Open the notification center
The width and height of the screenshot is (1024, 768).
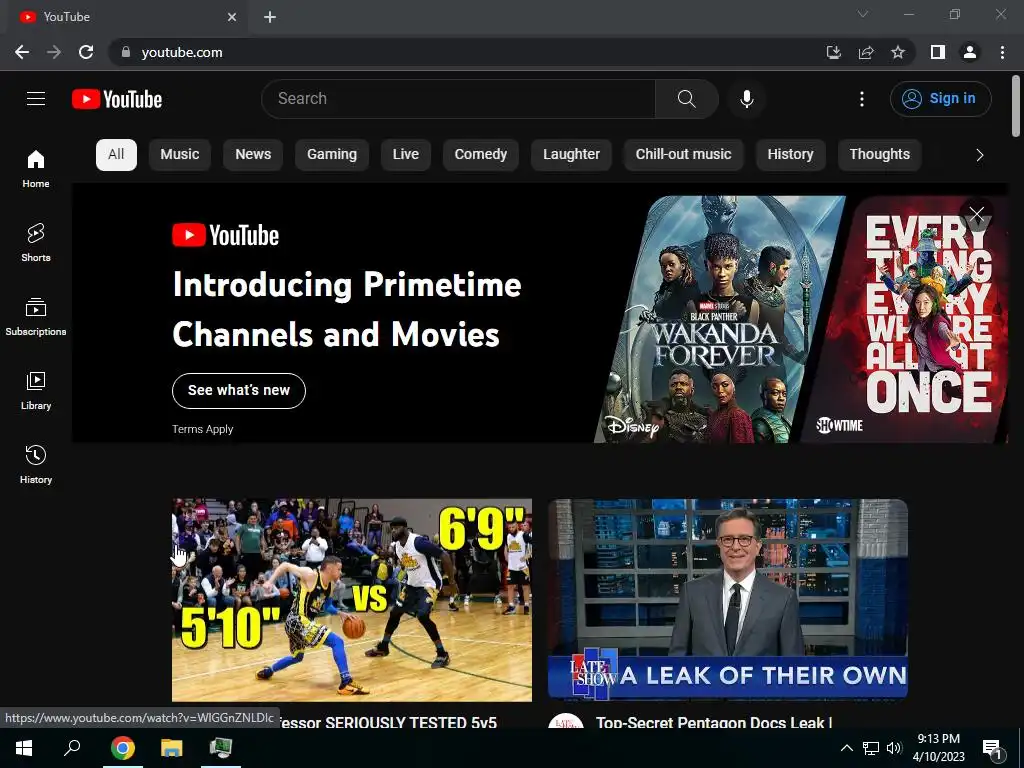[x=993, y=749]
